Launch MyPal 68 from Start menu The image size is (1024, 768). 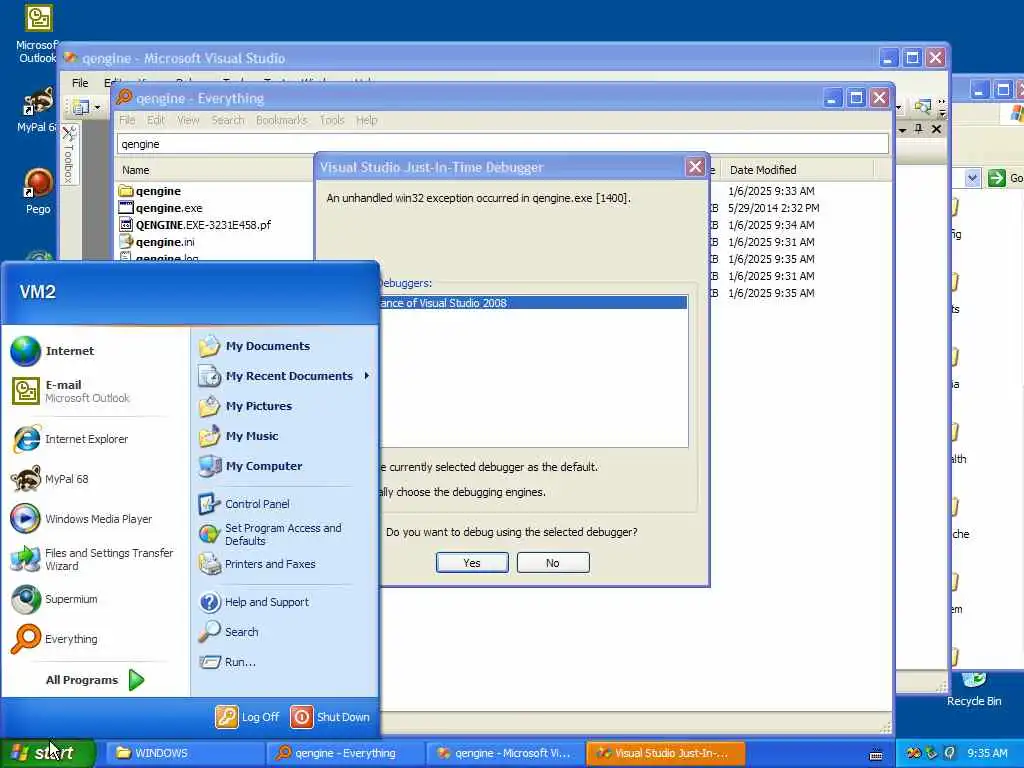point(50,479)
